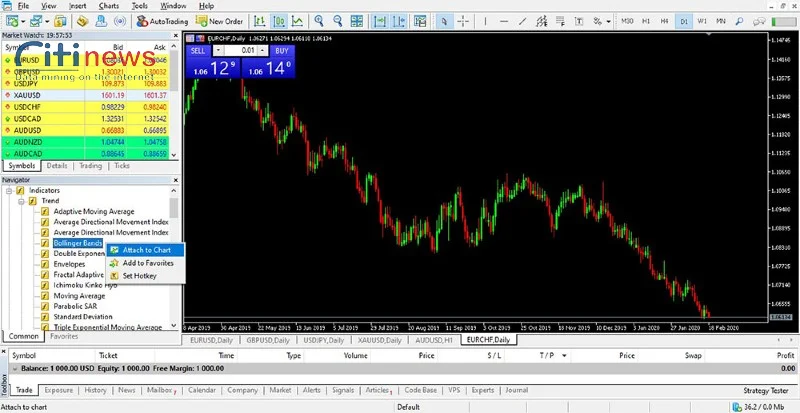
Task: Toggle the AutoTrading button
Action: point(162,21)
